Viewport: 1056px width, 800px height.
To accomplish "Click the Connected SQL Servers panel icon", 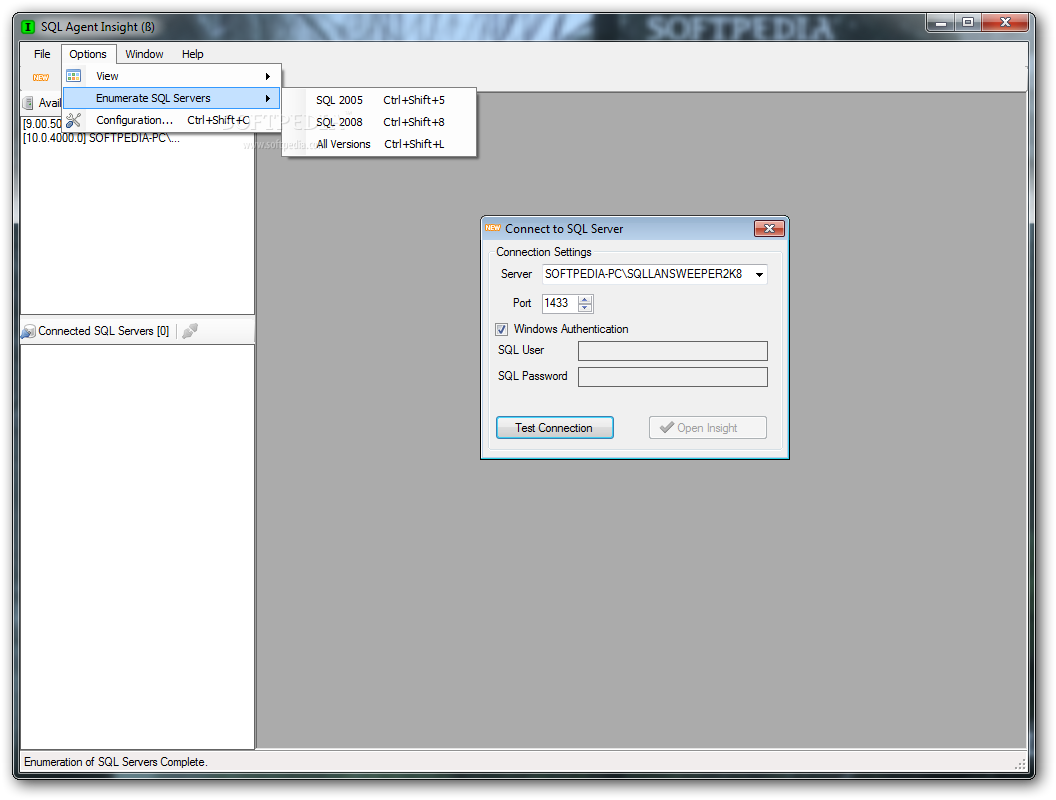I will (x=28, y=331).
